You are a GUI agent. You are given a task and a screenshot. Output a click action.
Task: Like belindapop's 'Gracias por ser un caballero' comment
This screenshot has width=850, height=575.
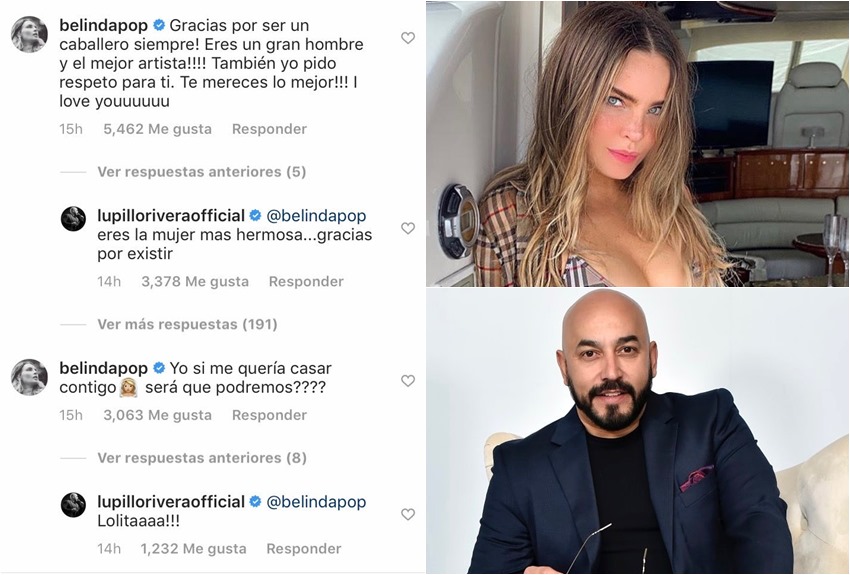click(408, 38)
